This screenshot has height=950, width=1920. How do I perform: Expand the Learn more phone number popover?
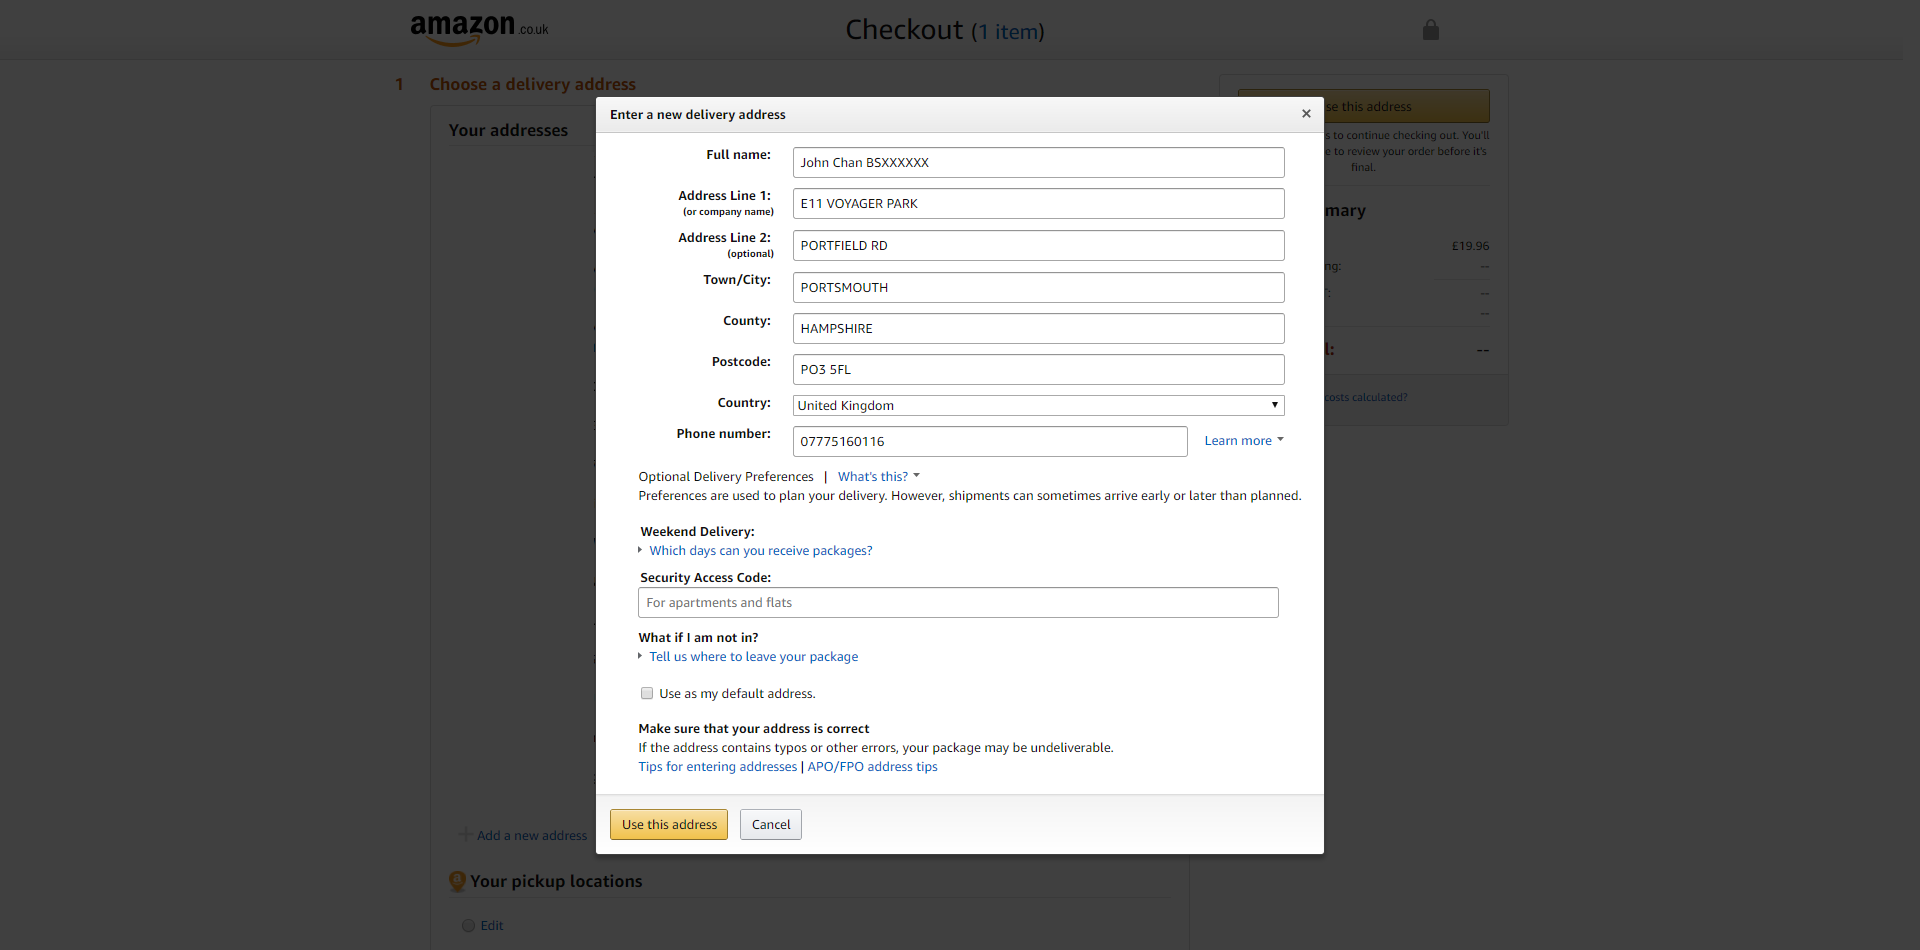[1243, 441]
